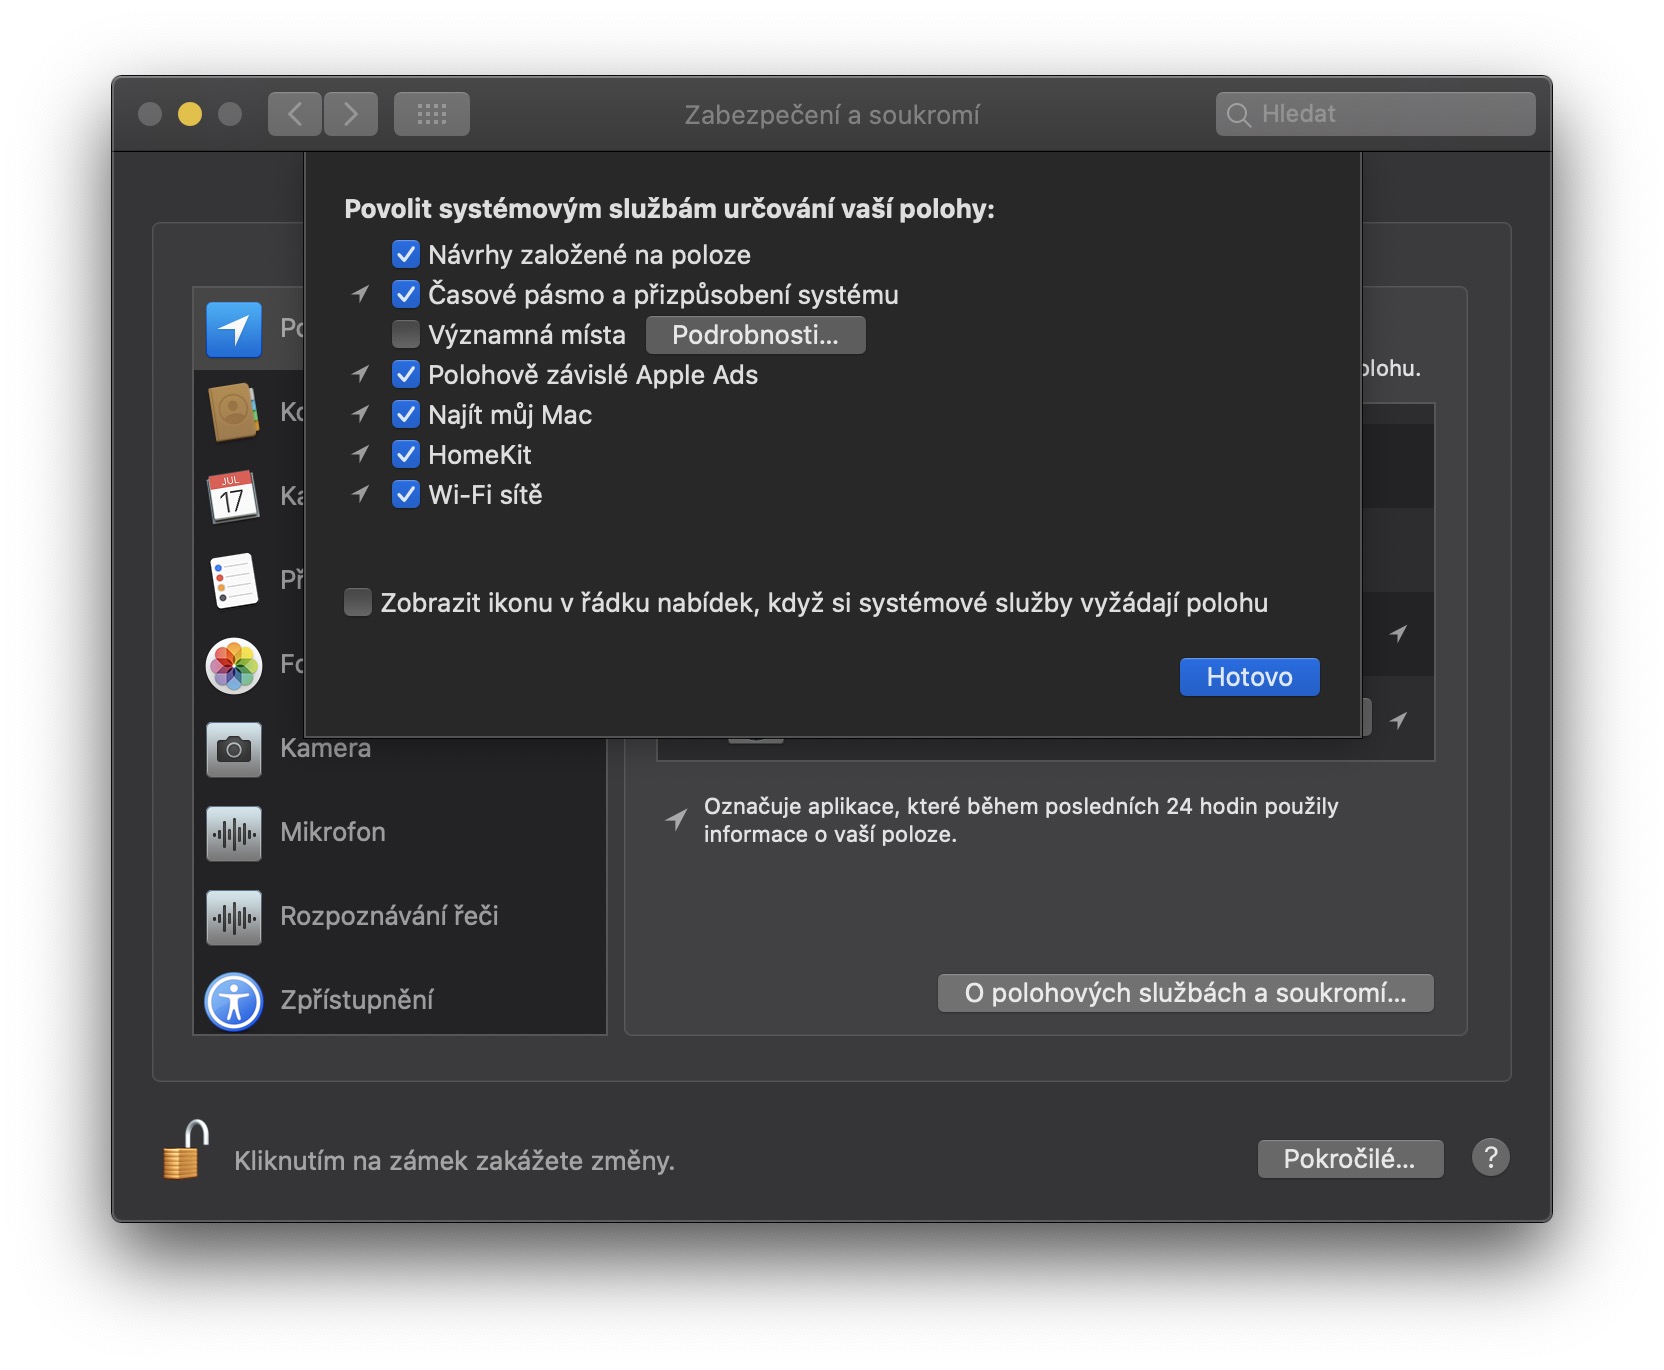The width and height of the screenshot is (1664, 1370).
Task: Open the Zpřístupnění accessibility icon
Action: tap(234, 1001)
